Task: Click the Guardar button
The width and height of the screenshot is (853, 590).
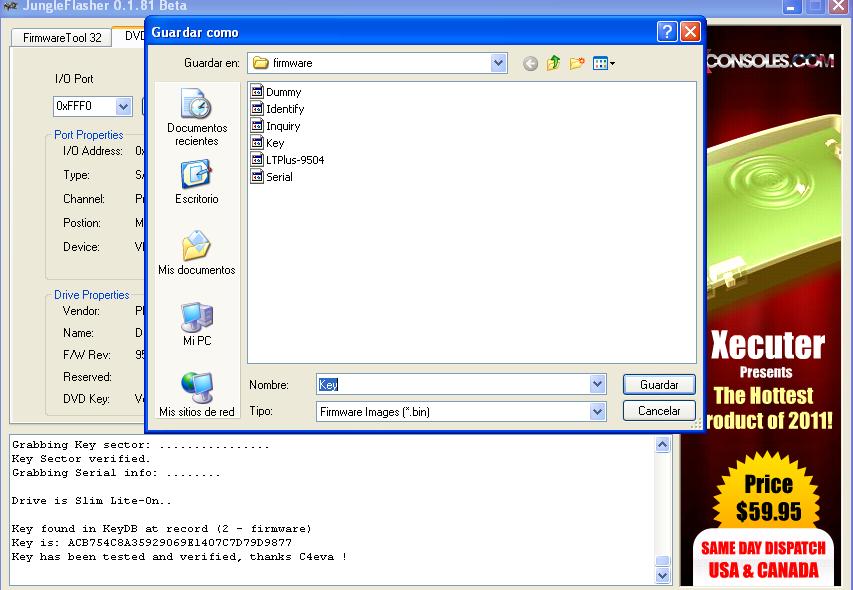Action: (659, 384)
